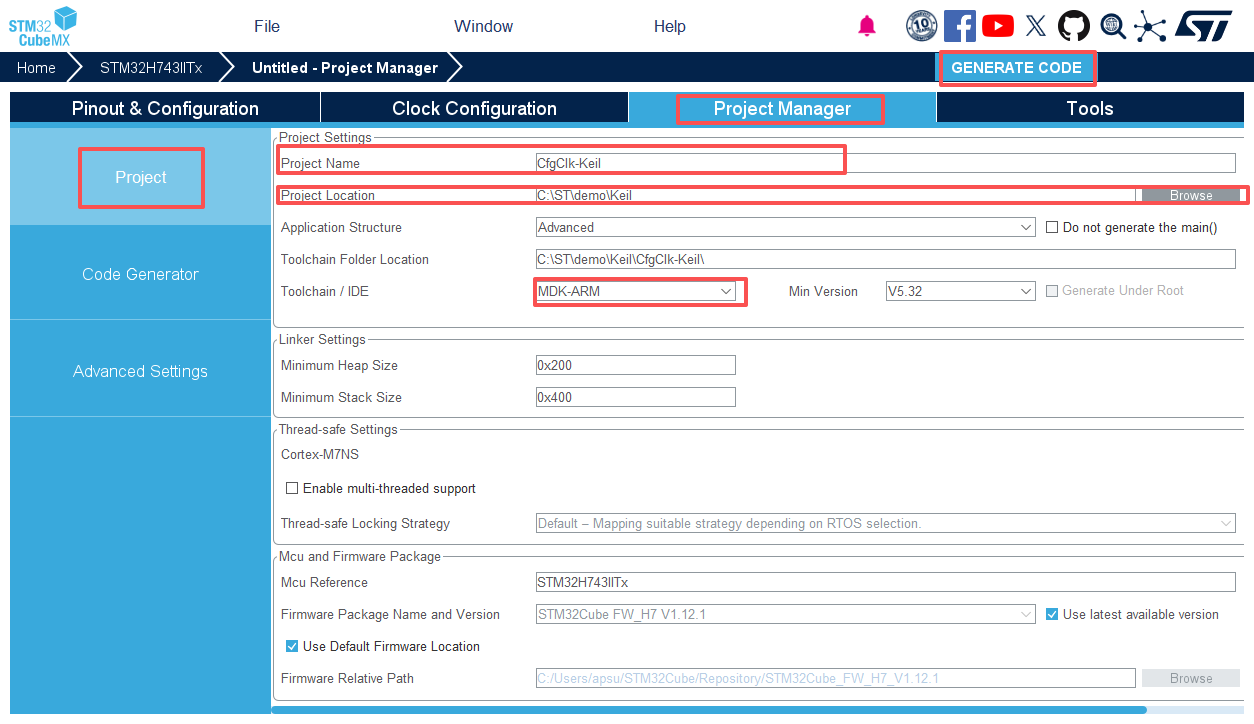Click the Mcu Reference field
Image resolution: width=1254 pixels, height=724 pixels.
[886, 582]
